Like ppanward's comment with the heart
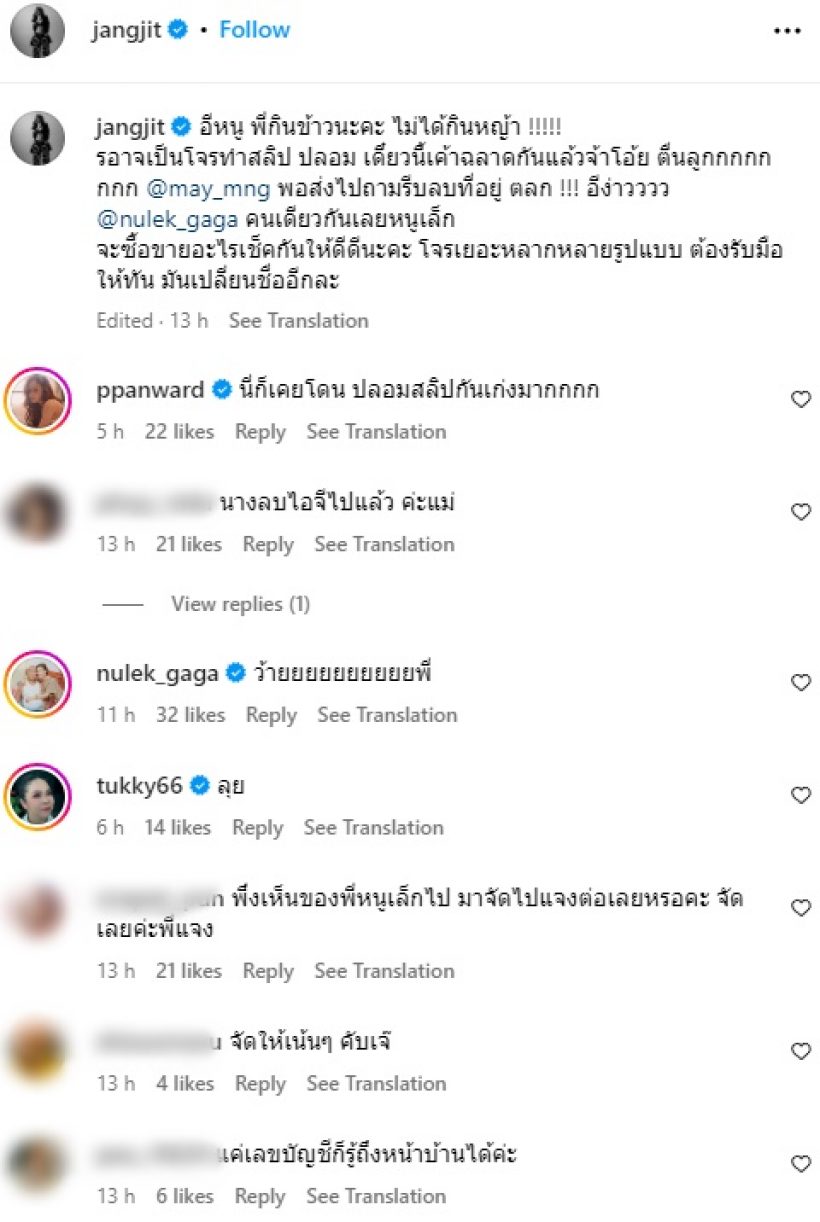Viewport: 820px width, 1222px height. (x=801, y=400)
